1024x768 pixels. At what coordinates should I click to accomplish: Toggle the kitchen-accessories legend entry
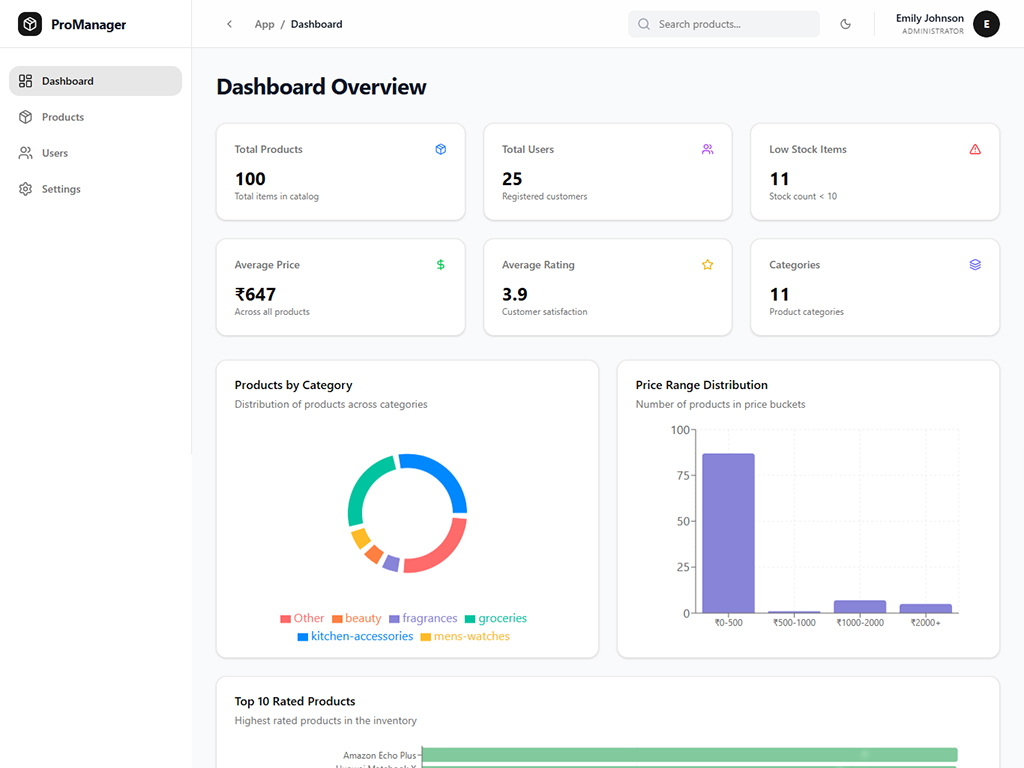(x=355, y=636)
